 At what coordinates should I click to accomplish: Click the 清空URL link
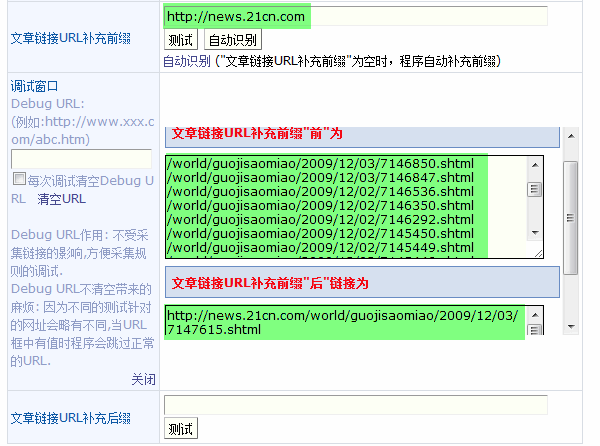pyautogui.click(x=61, y=199)
